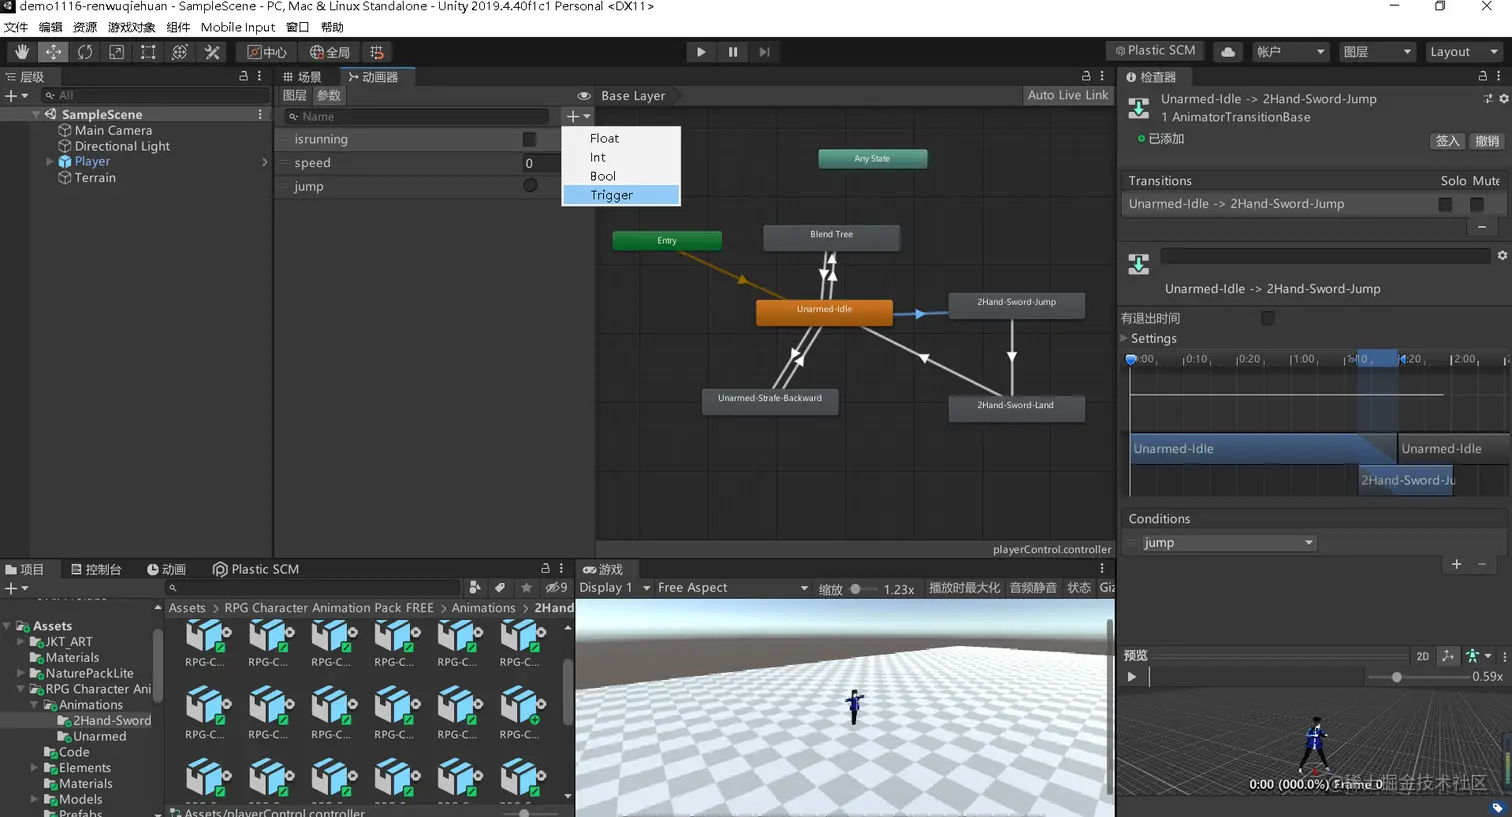Screen dimensions: 1512x817
Task: Select the combined Transform tool
Action: pyautogui.click(x=180, y=52)
